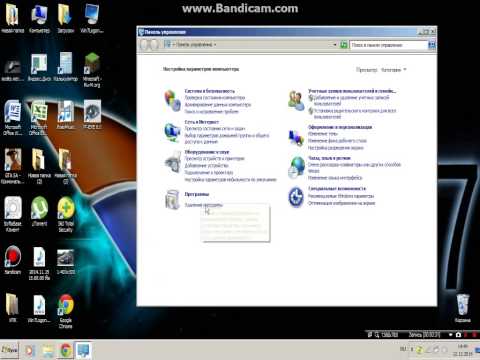
Task: Click Bandicam overlay camera screenshot icon
Action: [x=458, y=334]
